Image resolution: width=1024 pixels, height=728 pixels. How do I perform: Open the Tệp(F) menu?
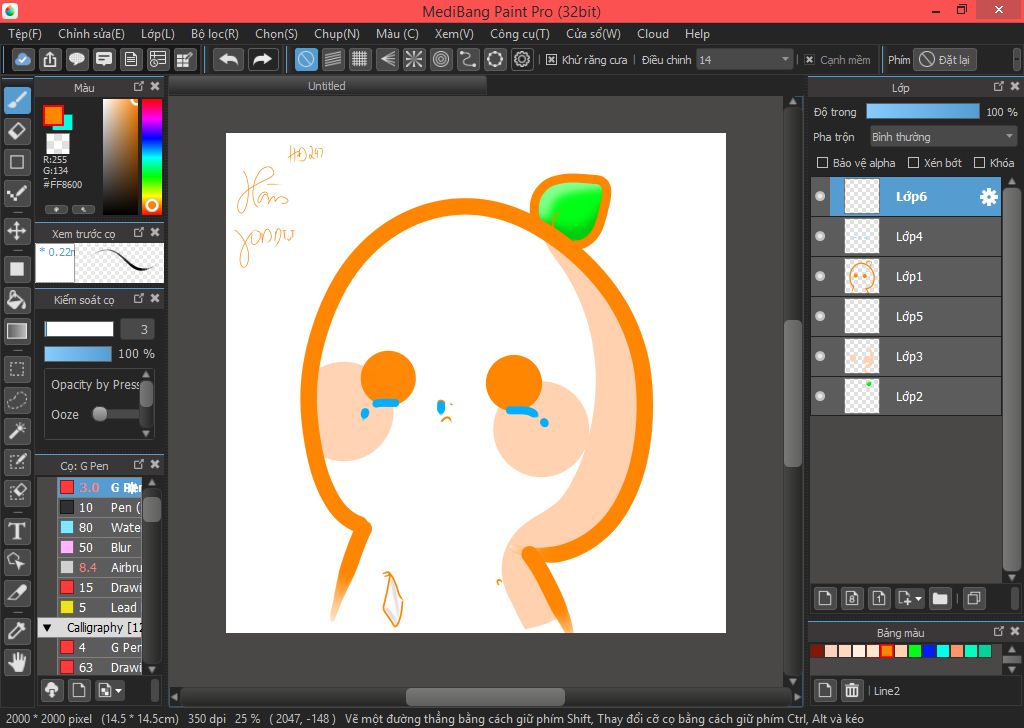tap(25, 34)
